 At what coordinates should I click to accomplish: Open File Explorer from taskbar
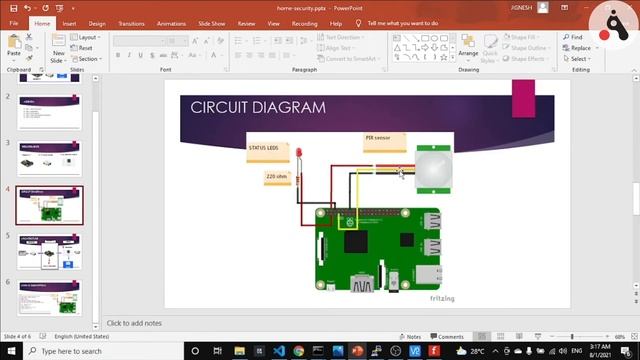[x=240, y=351]
